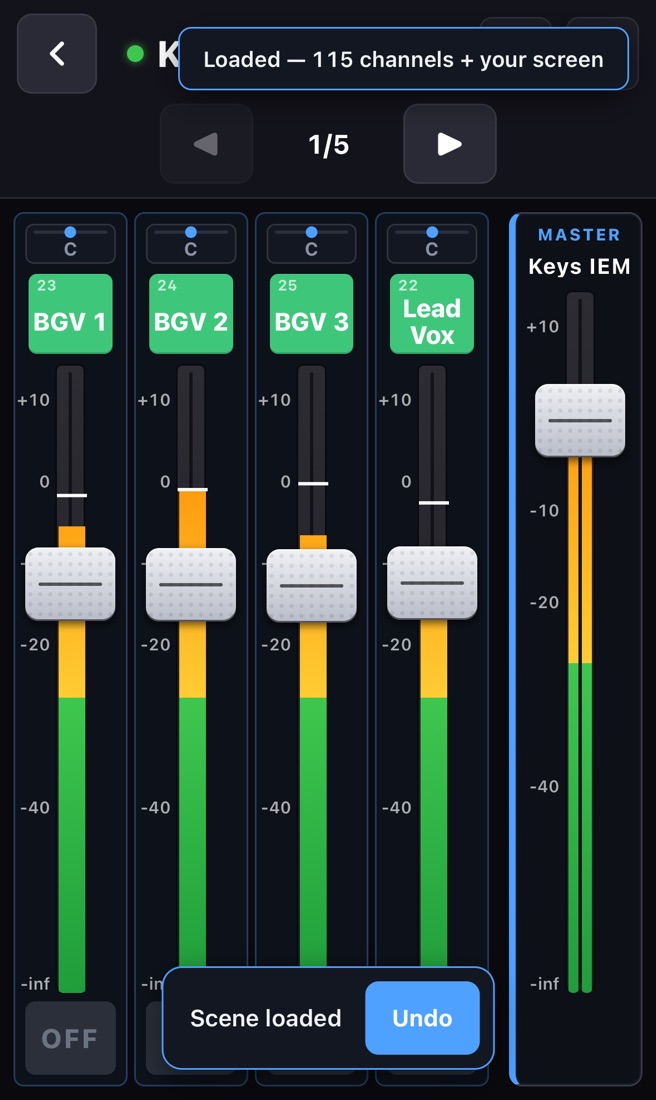
Task: Click the -40 mark on the master scale
Action: coord(544,786)
